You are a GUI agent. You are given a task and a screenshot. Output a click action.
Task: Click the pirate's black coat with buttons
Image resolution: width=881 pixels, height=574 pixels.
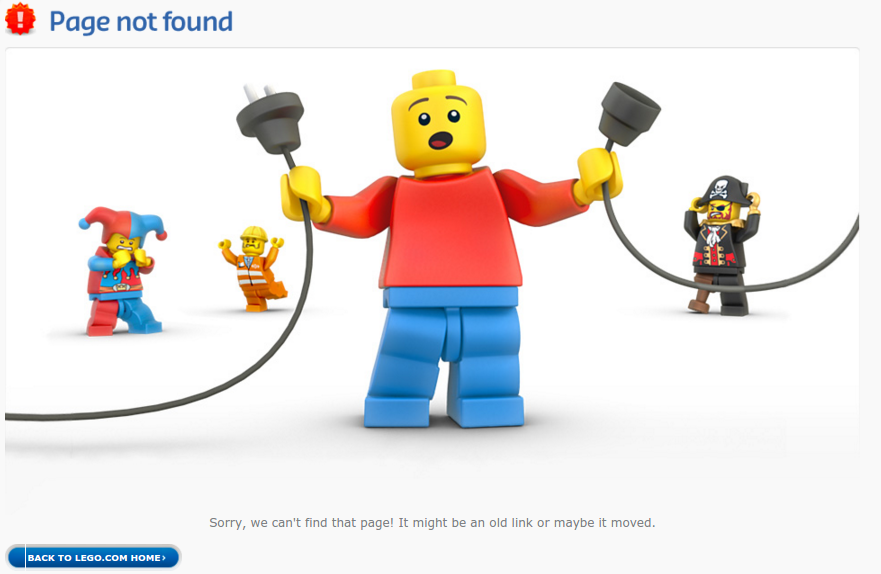pyautogui.click(x=716, y=247)
